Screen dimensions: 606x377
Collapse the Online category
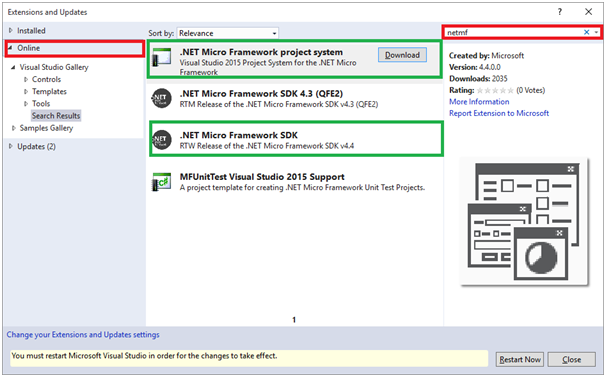pyautogui.click(x=10, y=48)
